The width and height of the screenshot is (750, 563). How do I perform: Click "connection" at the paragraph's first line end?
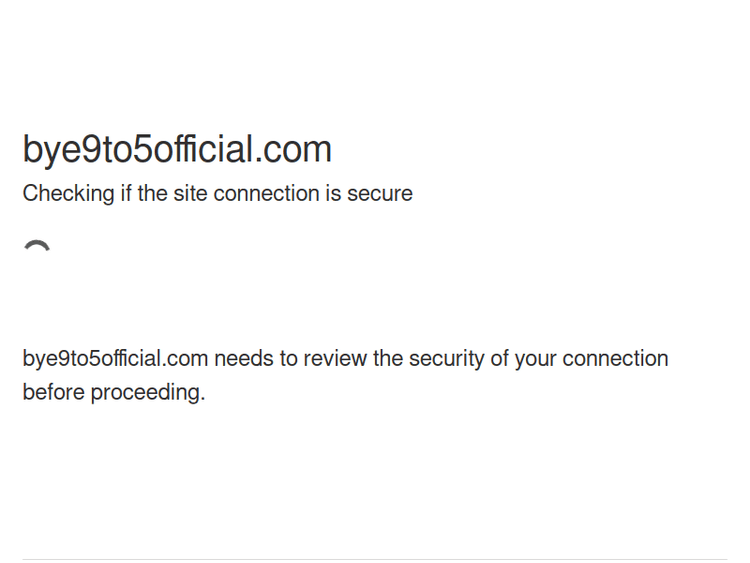tap(615, 359)
